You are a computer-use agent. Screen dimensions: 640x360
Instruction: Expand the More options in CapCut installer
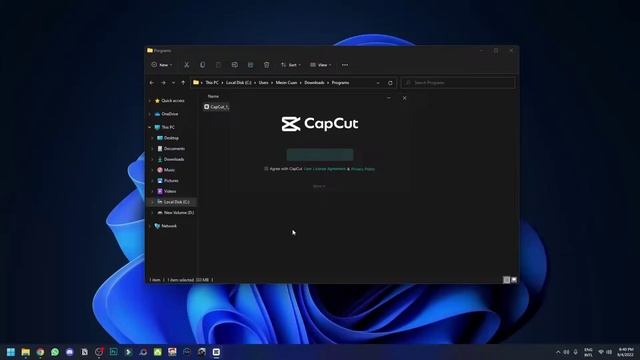(319, 186)
